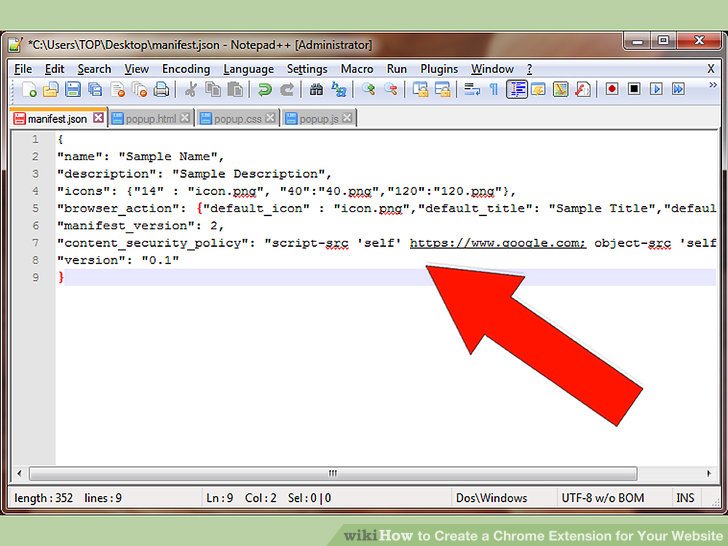Open Find with the binoculars icon
This screenshot has height=546, width=728.
pos(316,89)
